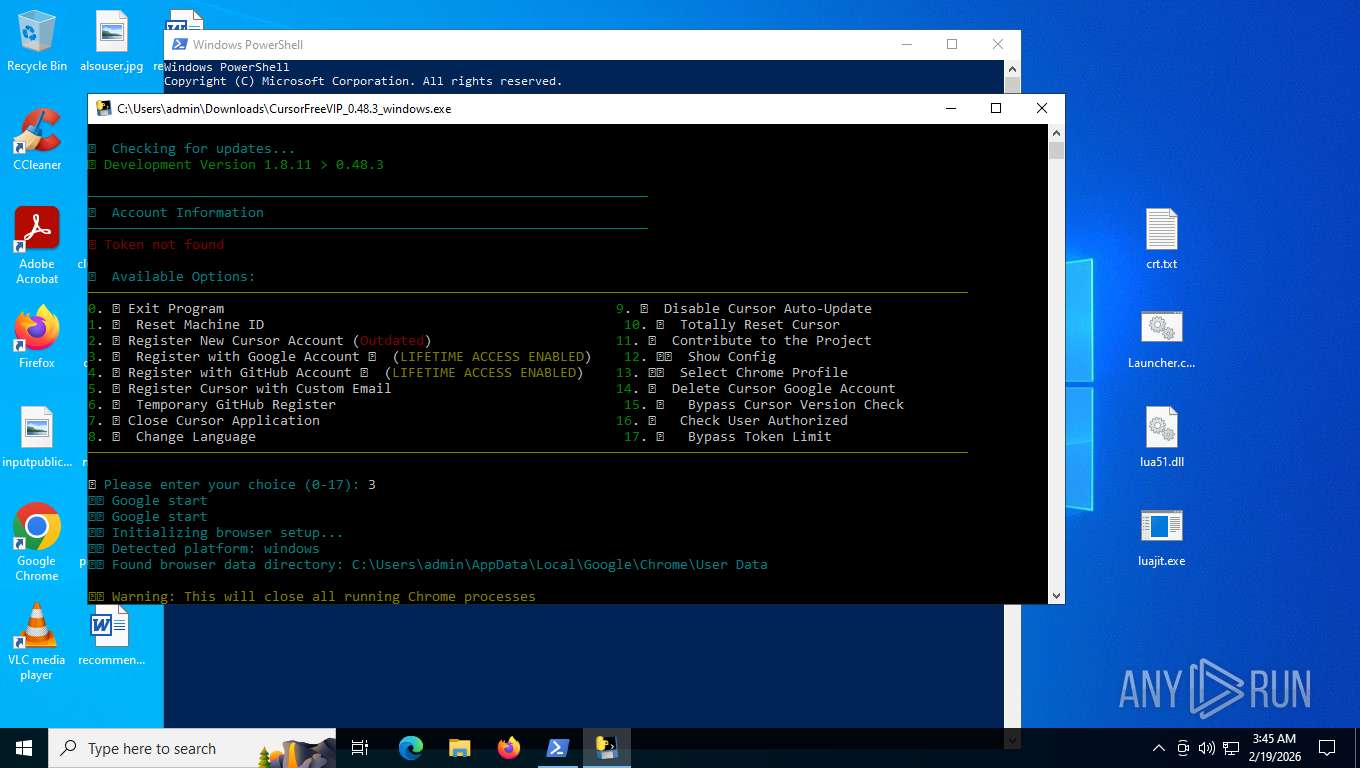Screen dimensions: 1360x768
Task: Open the VLC media player shortcut
Action: coord(37,641)
